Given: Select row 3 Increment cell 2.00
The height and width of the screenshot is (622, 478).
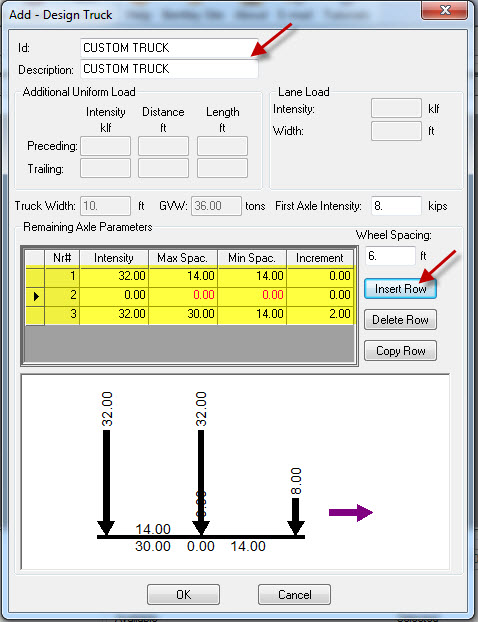Looking at the screenshot, I should coord(320,314).
